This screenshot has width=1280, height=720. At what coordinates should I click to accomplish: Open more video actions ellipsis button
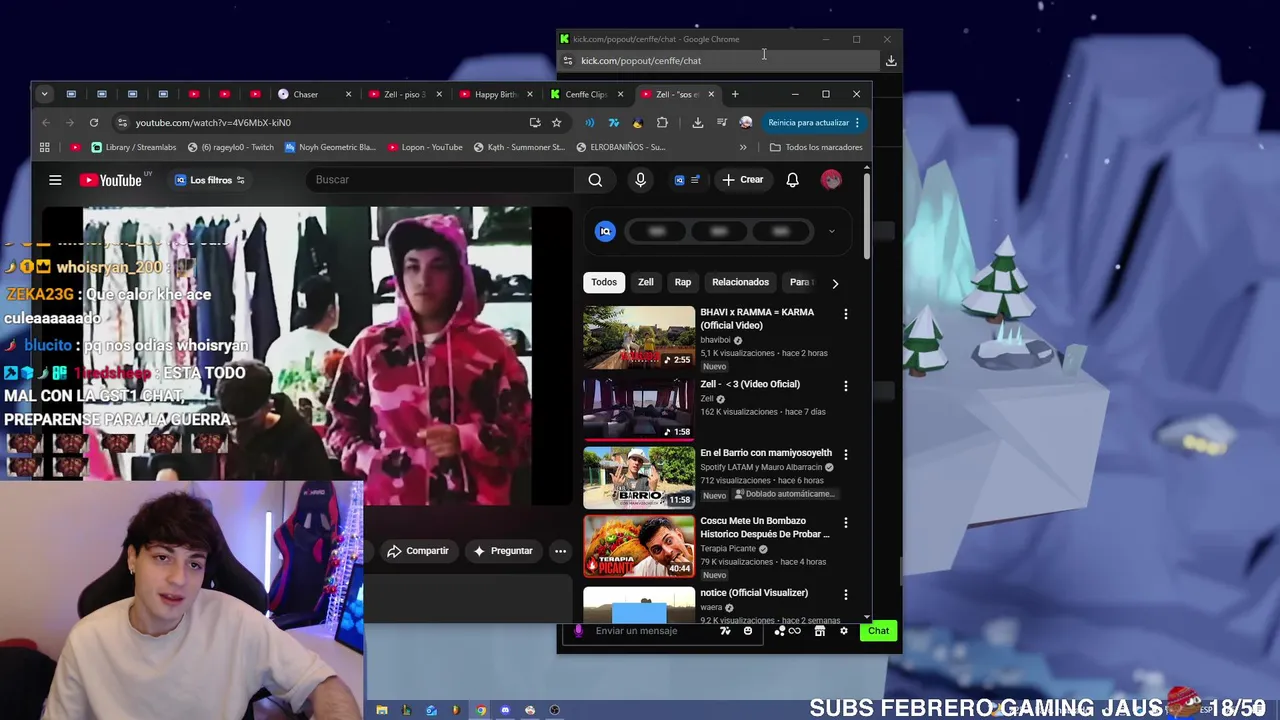point(560,551)
